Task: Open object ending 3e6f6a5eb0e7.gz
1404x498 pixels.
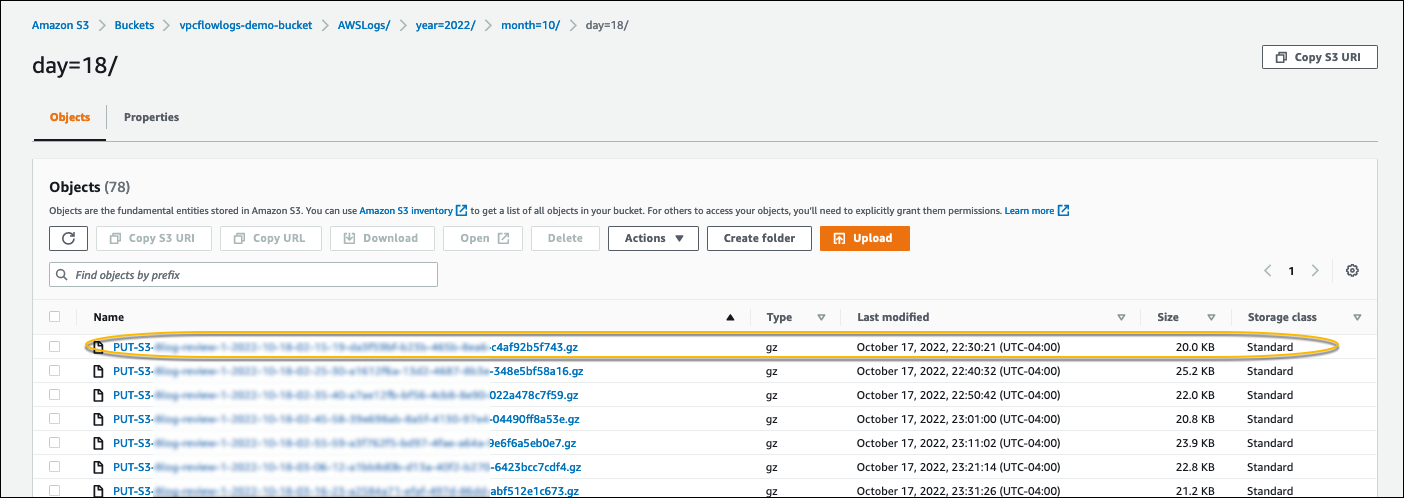Action: (x=345, y=444)
